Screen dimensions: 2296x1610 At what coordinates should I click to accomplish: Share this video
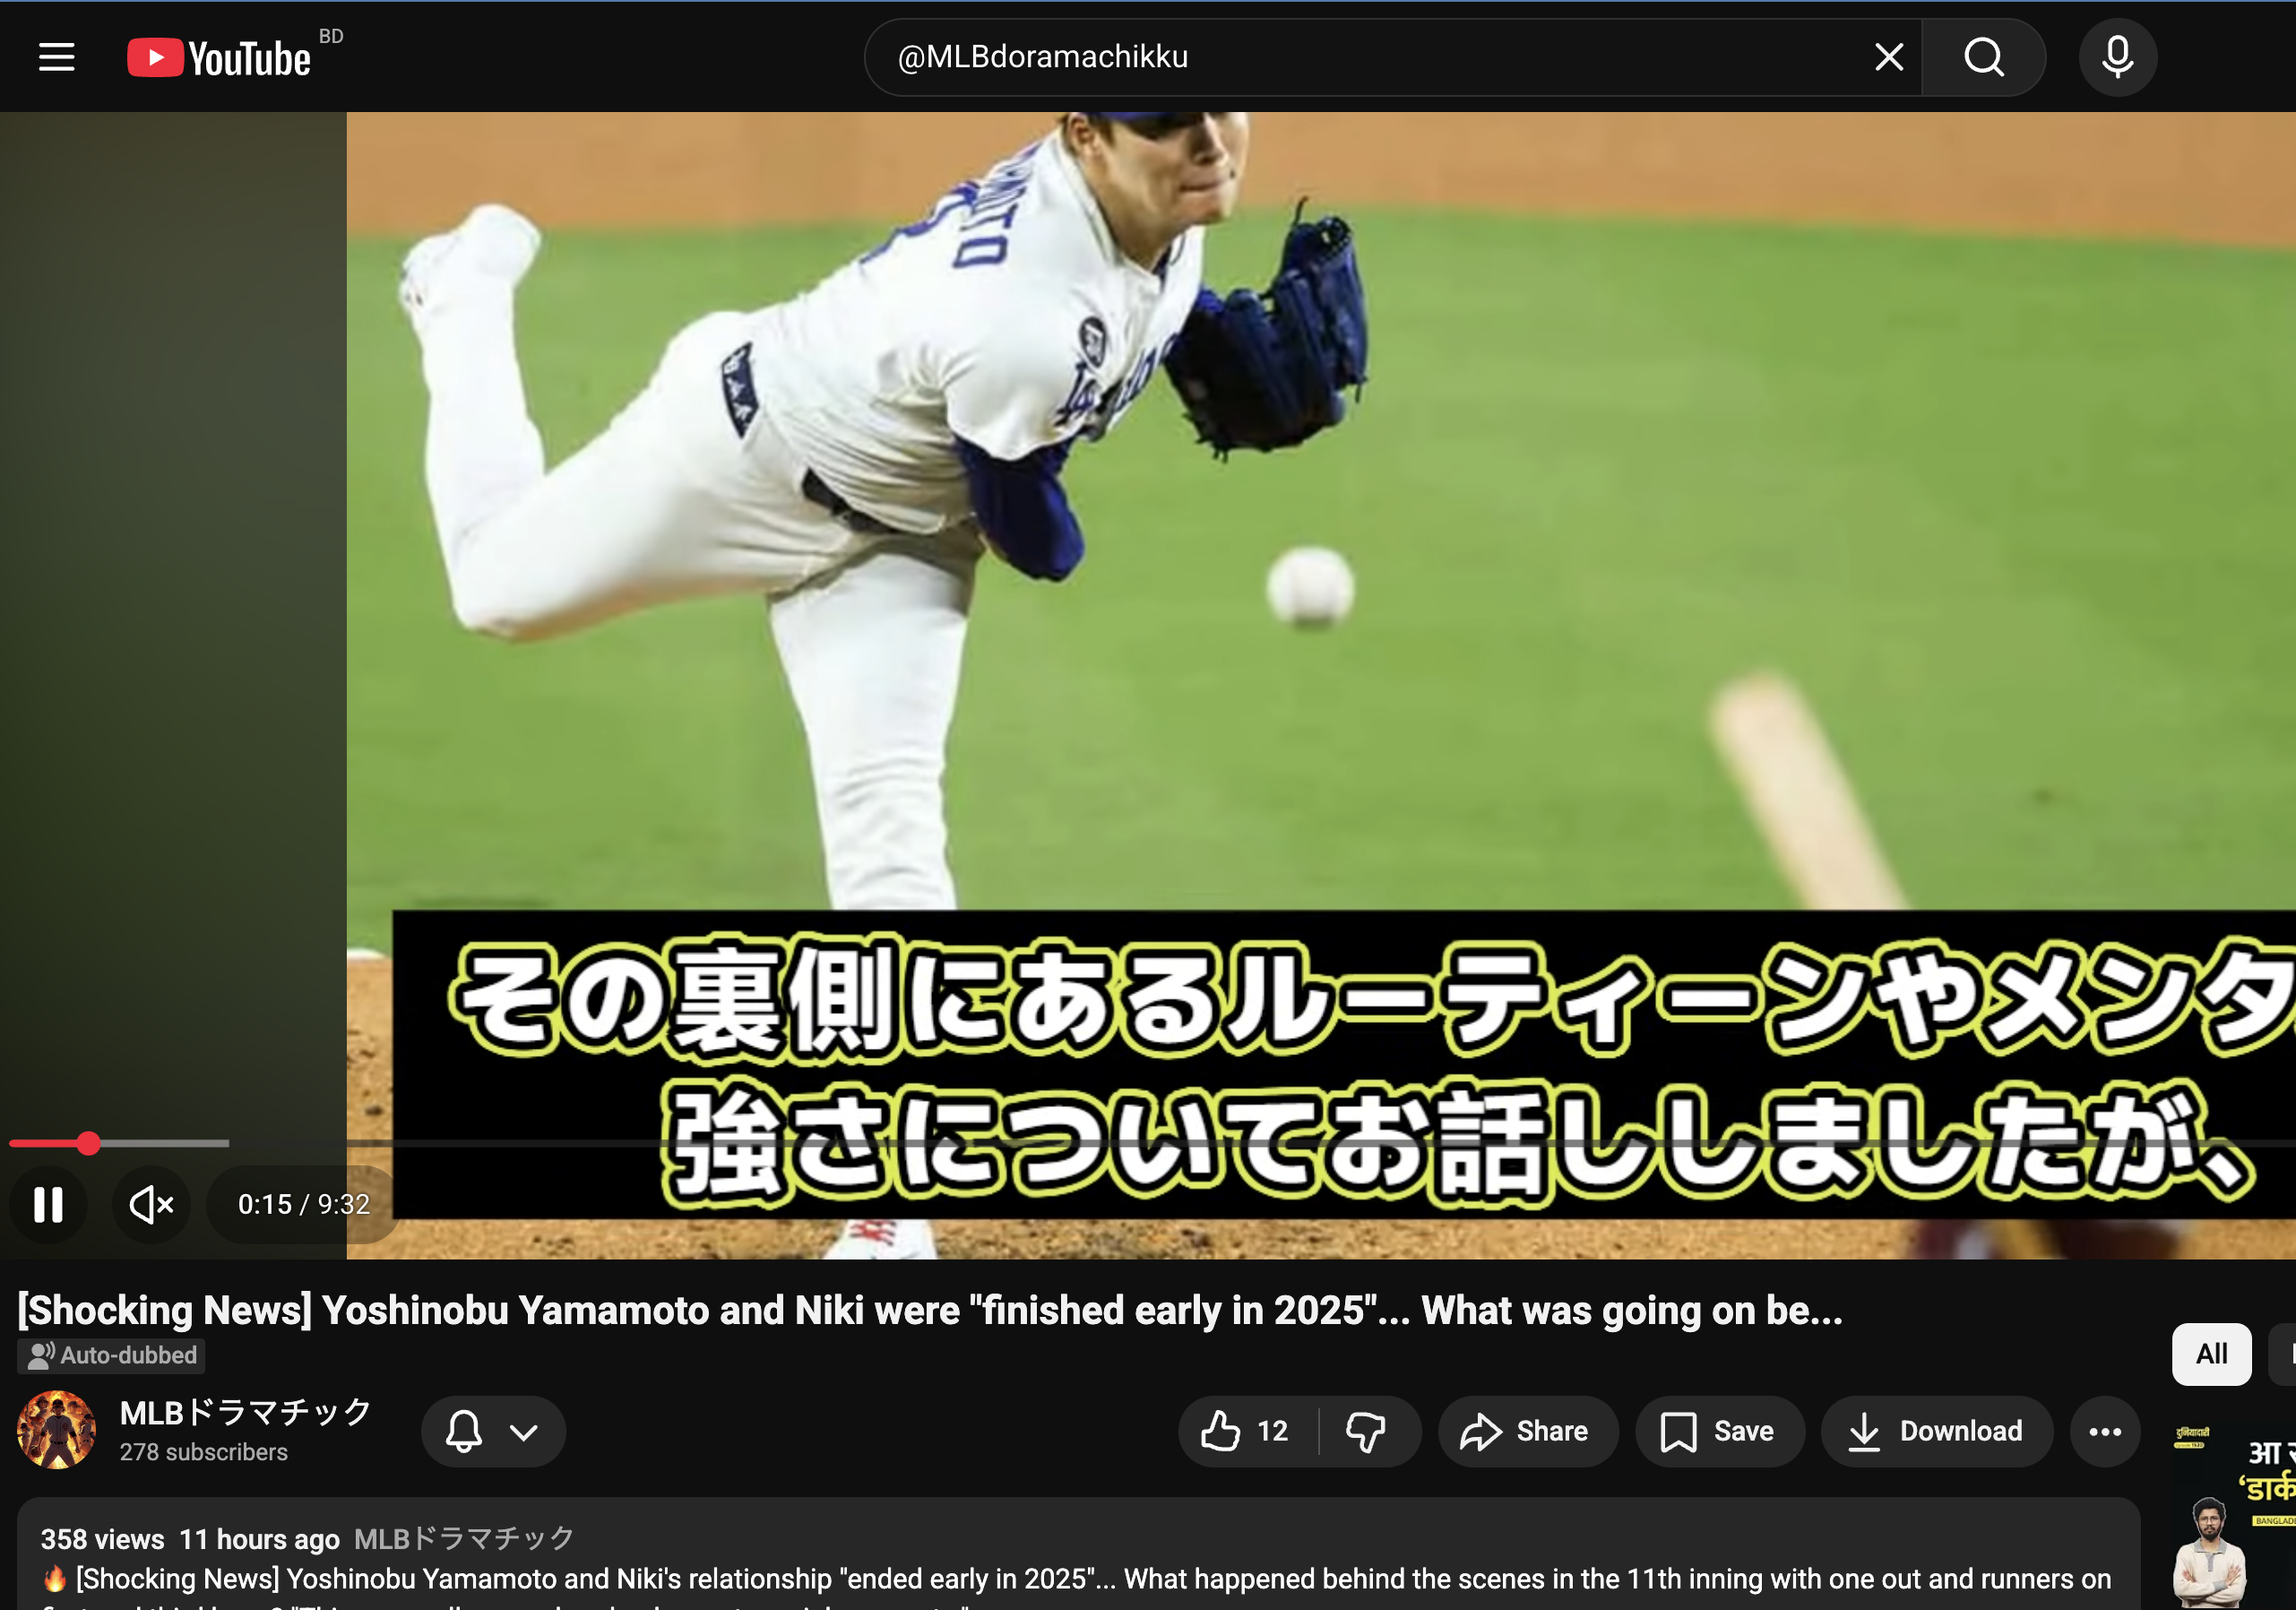pos(1526,1431)
